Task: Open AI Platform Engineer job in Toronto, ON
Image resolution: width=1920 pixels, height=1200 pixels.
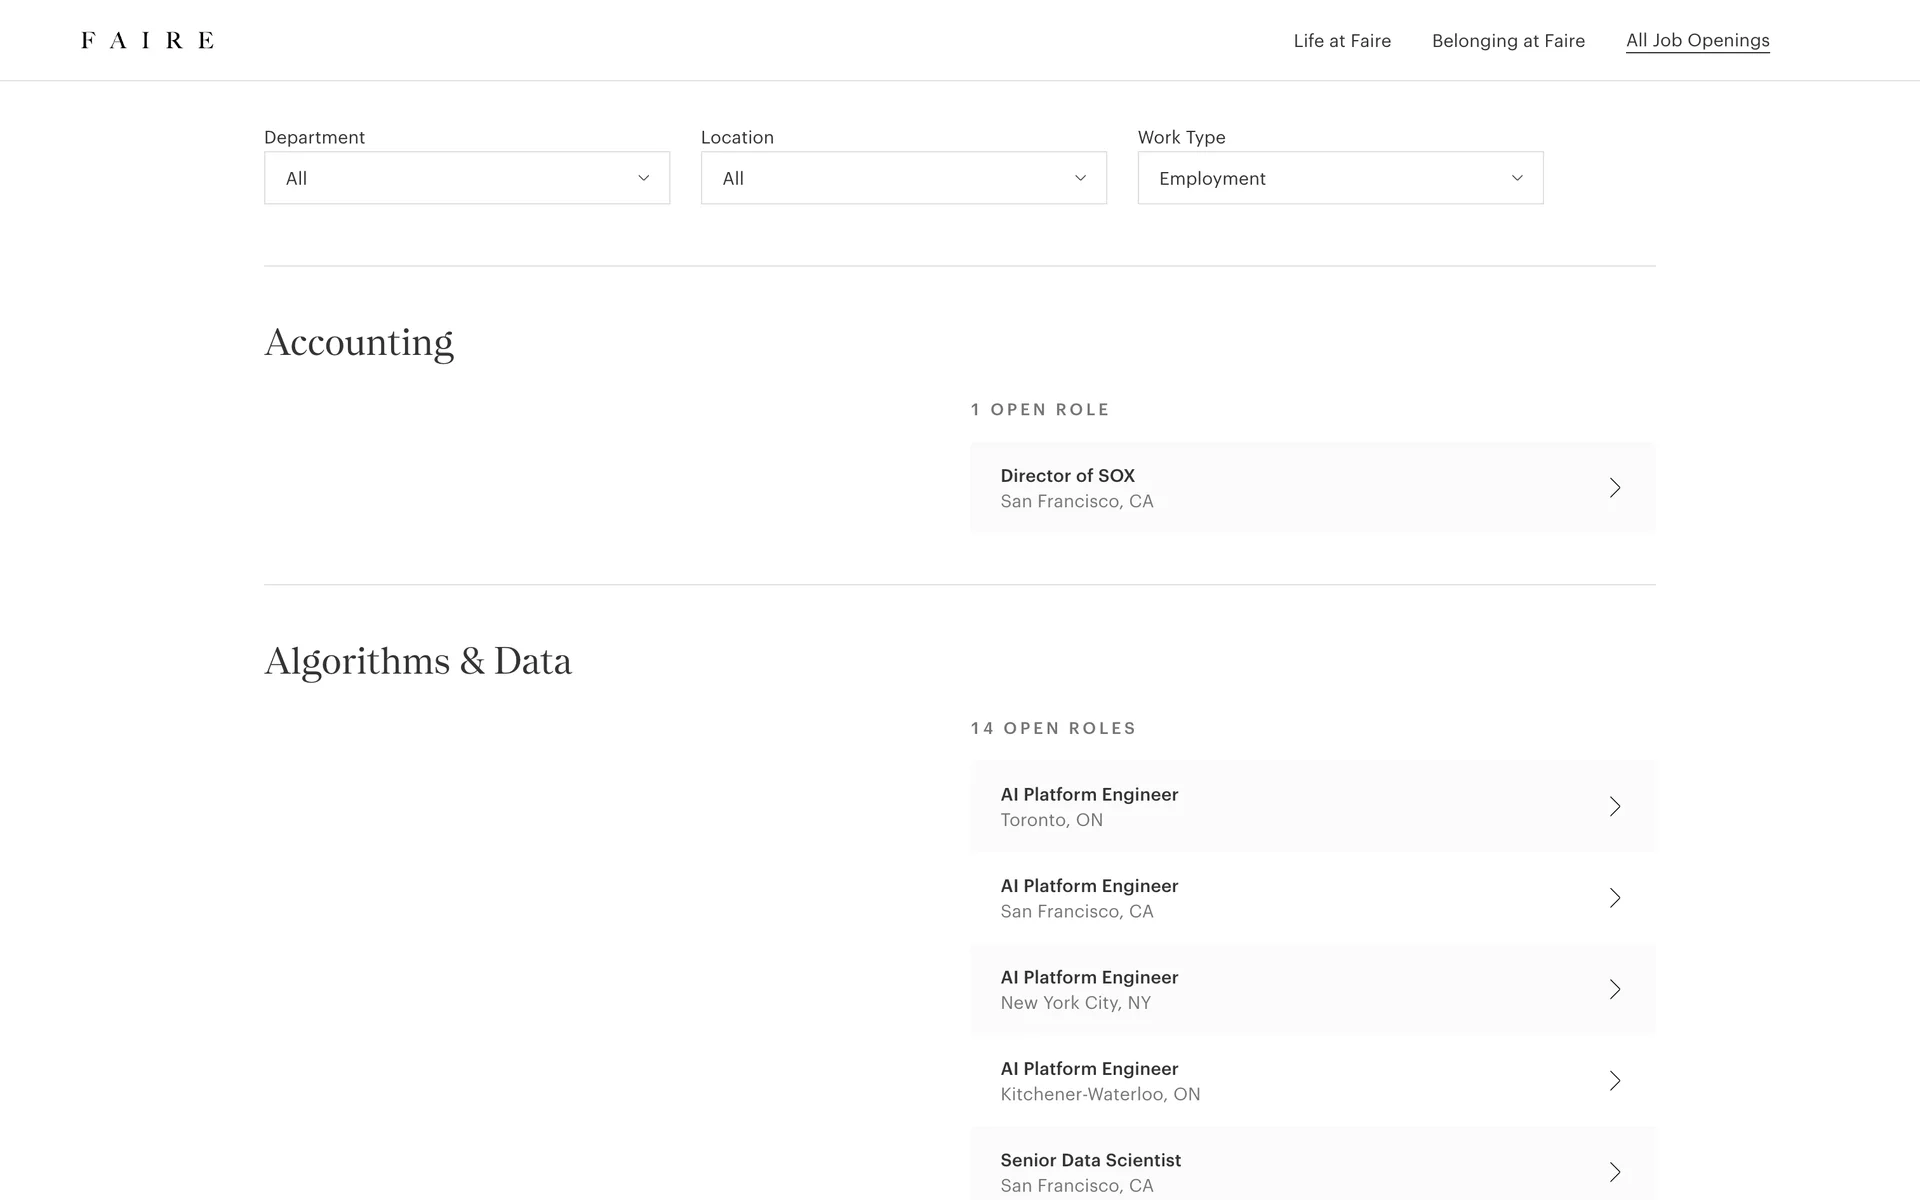Action: coord(1089,795)
